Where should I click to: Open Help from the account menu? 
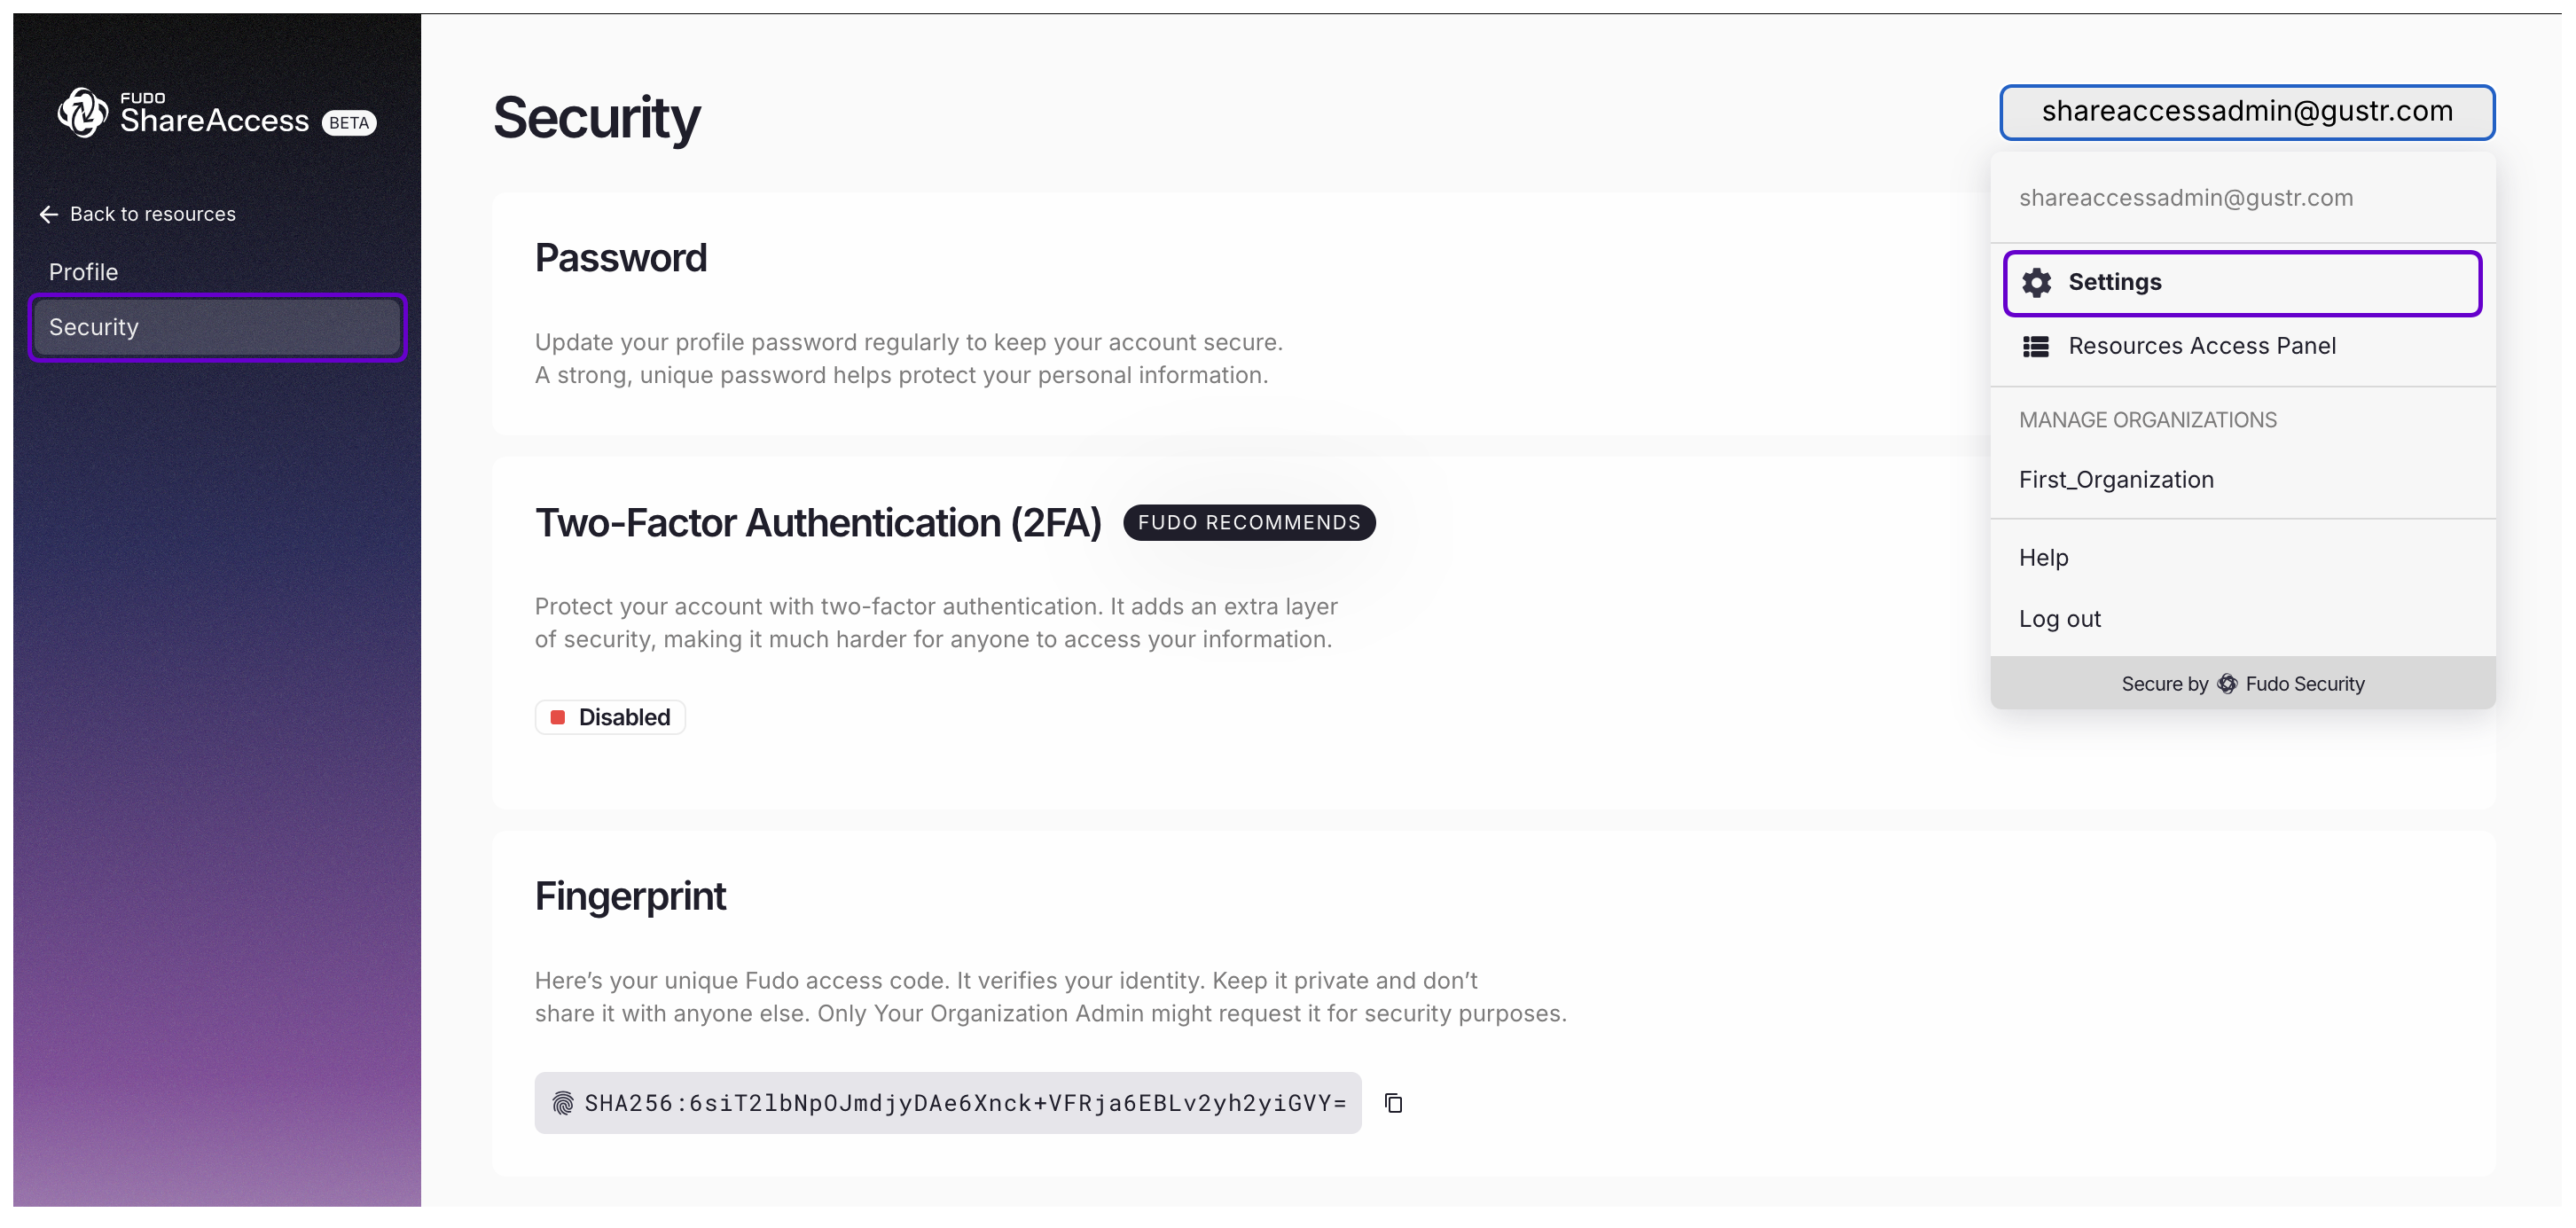coord(2043,558)
